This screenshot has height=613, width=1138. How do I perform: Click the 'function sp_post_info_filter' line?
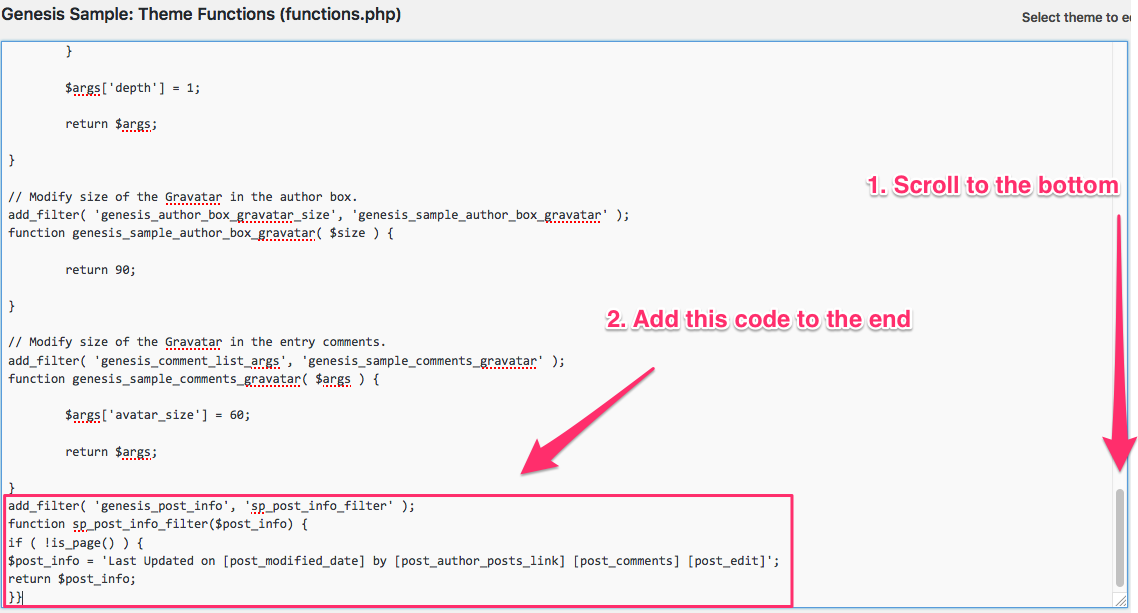160,524
